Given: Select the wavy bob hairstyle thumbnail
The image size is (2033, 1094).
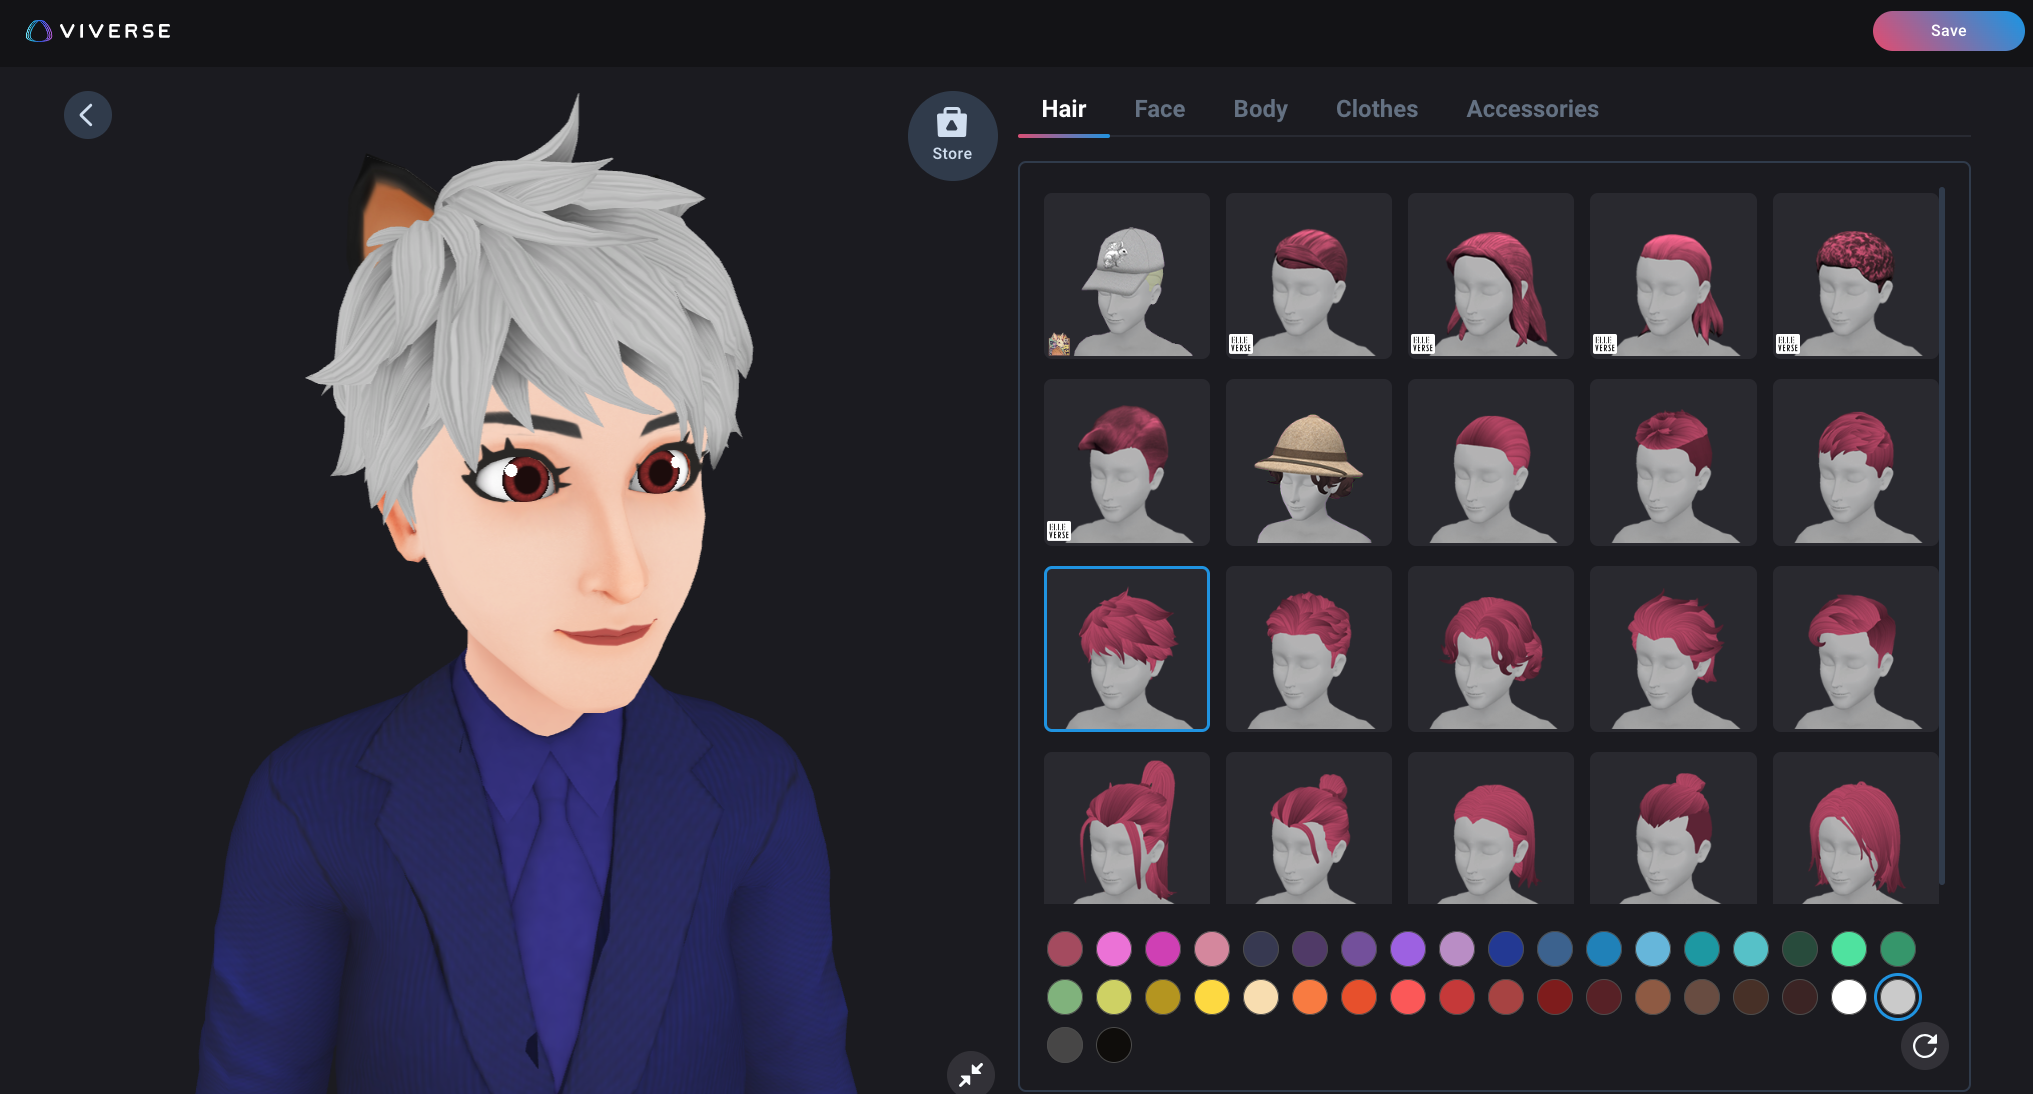Looking at the screenshot, I should (x=1490, y=648).
